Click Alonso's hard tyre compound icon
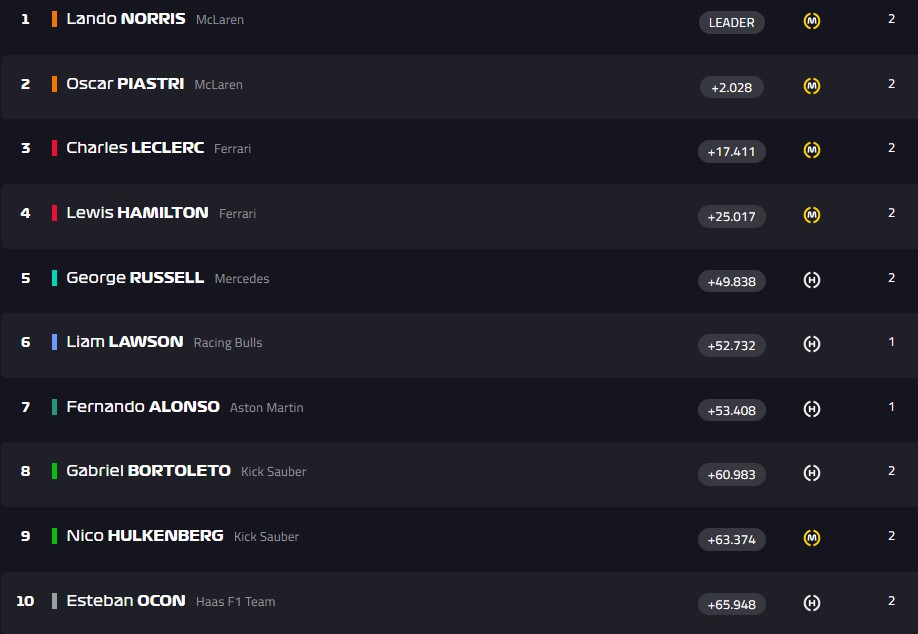 (x=812, y=409)
